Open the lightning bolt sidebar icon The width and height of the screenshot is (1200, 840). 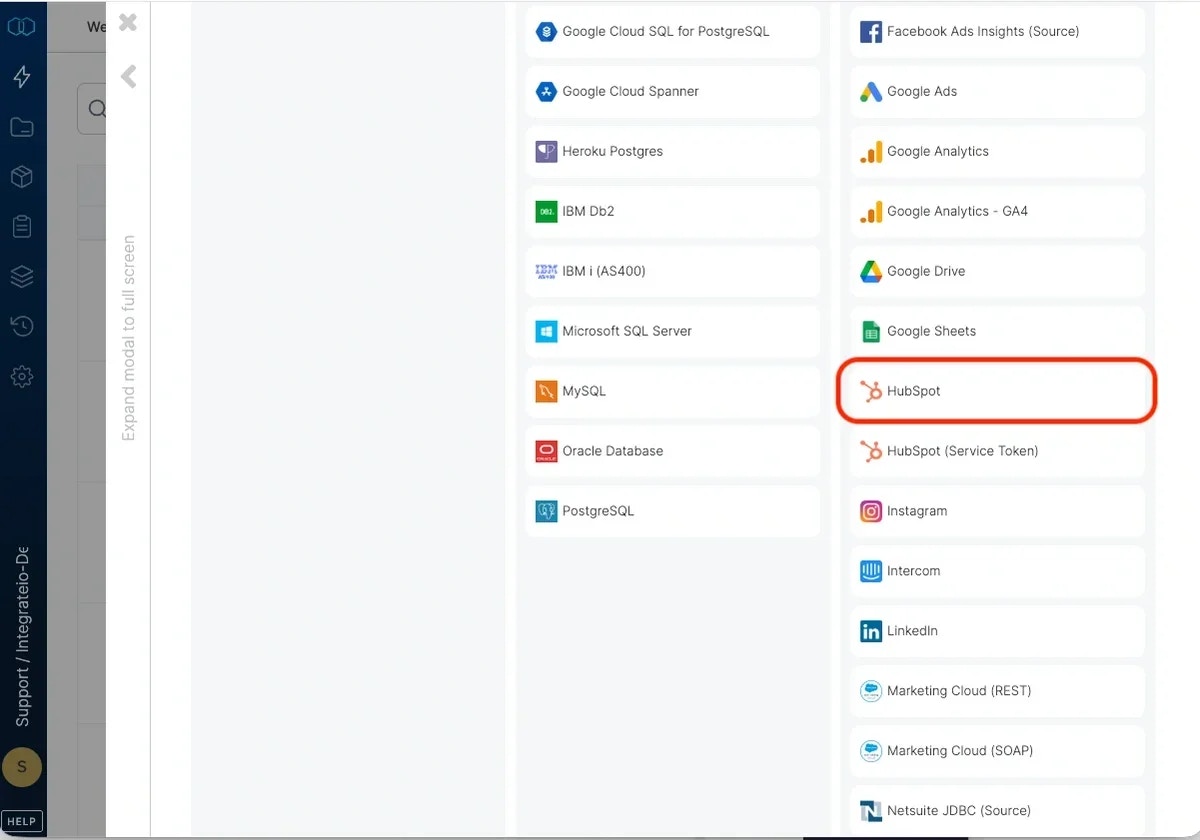point(22,77)
